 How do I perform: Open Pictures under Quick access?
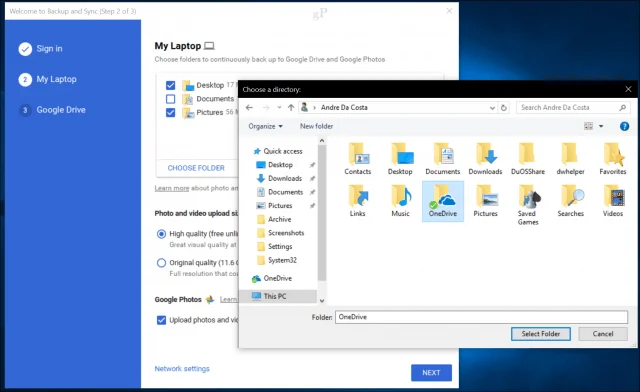(274, 205)
